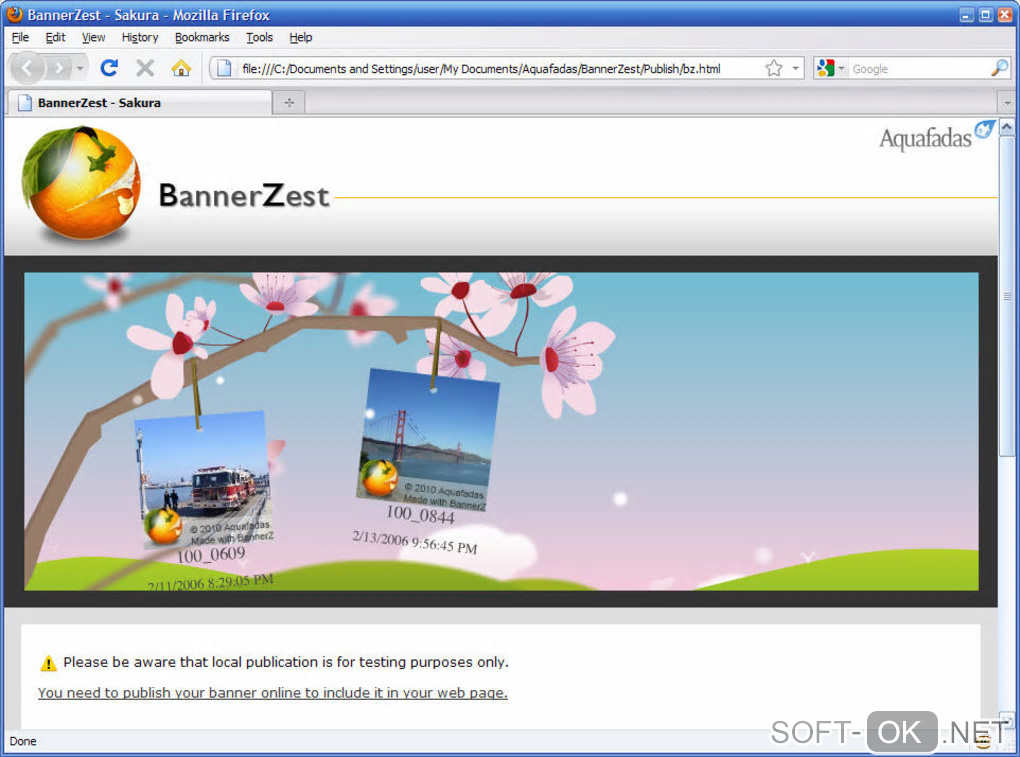Open the History menu
This screenshot has height=757, width=1020.
[140, 37]
